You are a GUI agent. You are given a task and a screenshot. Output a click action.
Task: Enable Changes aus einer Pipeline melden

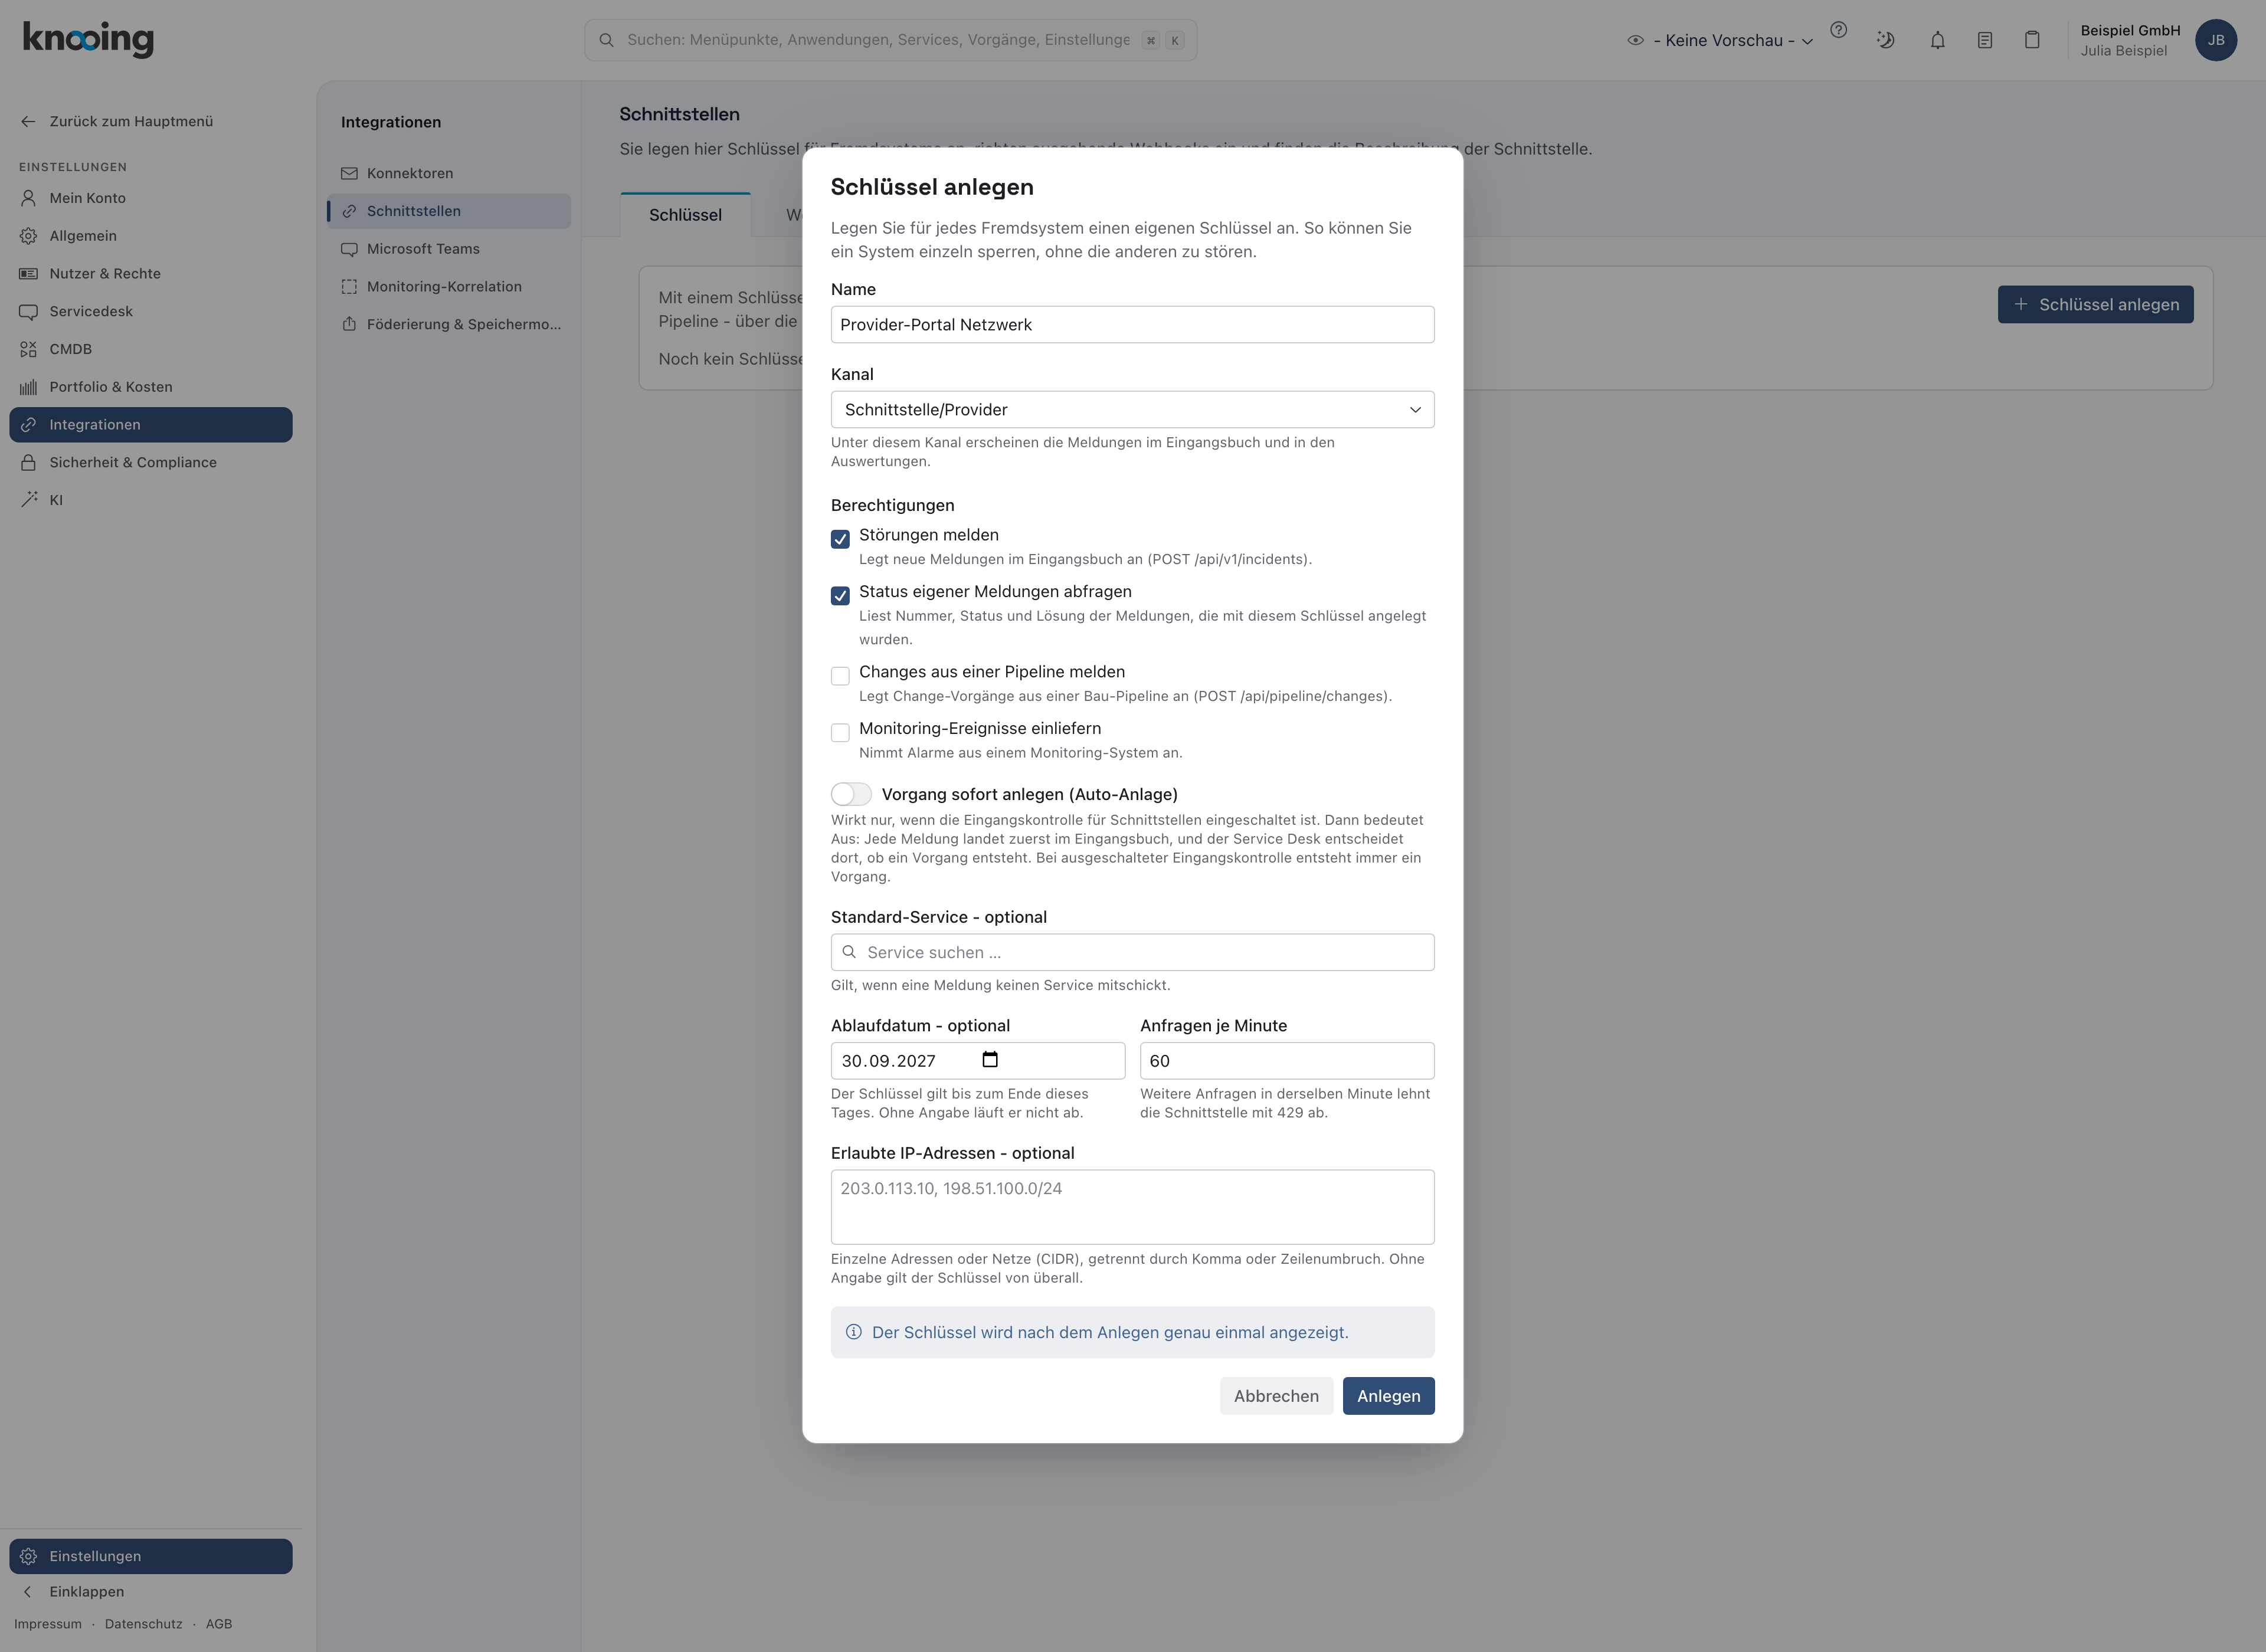pos(840,676)
